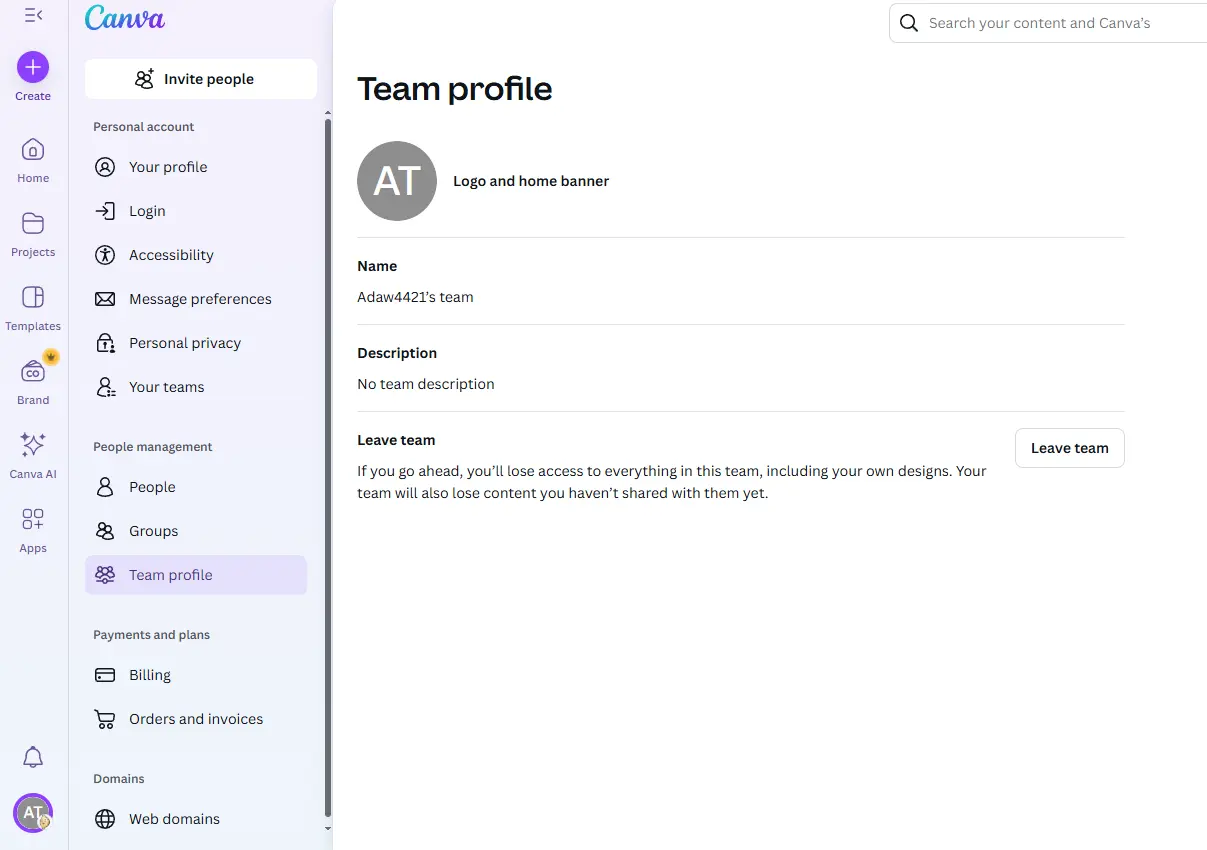1207x850 pixels.
Task: Collapse the sidebar menu icon
Action: tap(33, 15)
